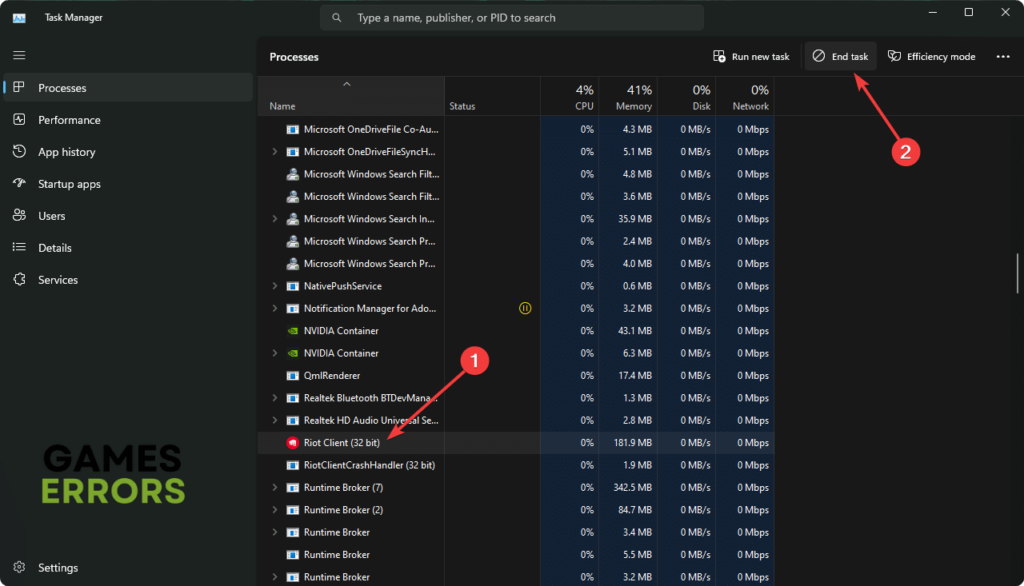The image size is (1024, 586).
Task: Enable Efficiency mode for selected process
Action: tap(930, 56)
